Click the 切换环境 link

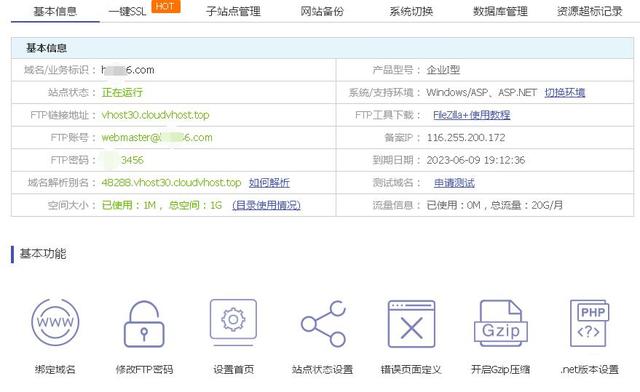[x=565, y=93]
